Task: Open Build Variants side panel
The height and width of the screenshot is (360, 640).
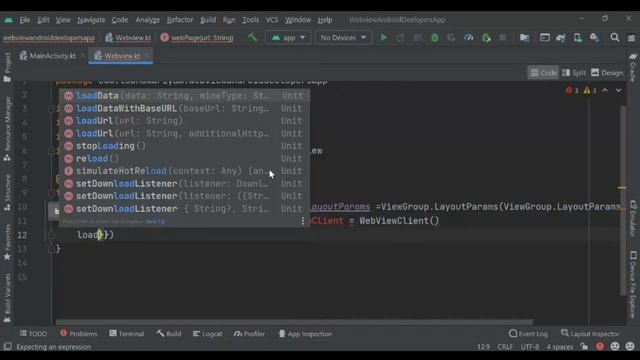Action: (7, 298)
